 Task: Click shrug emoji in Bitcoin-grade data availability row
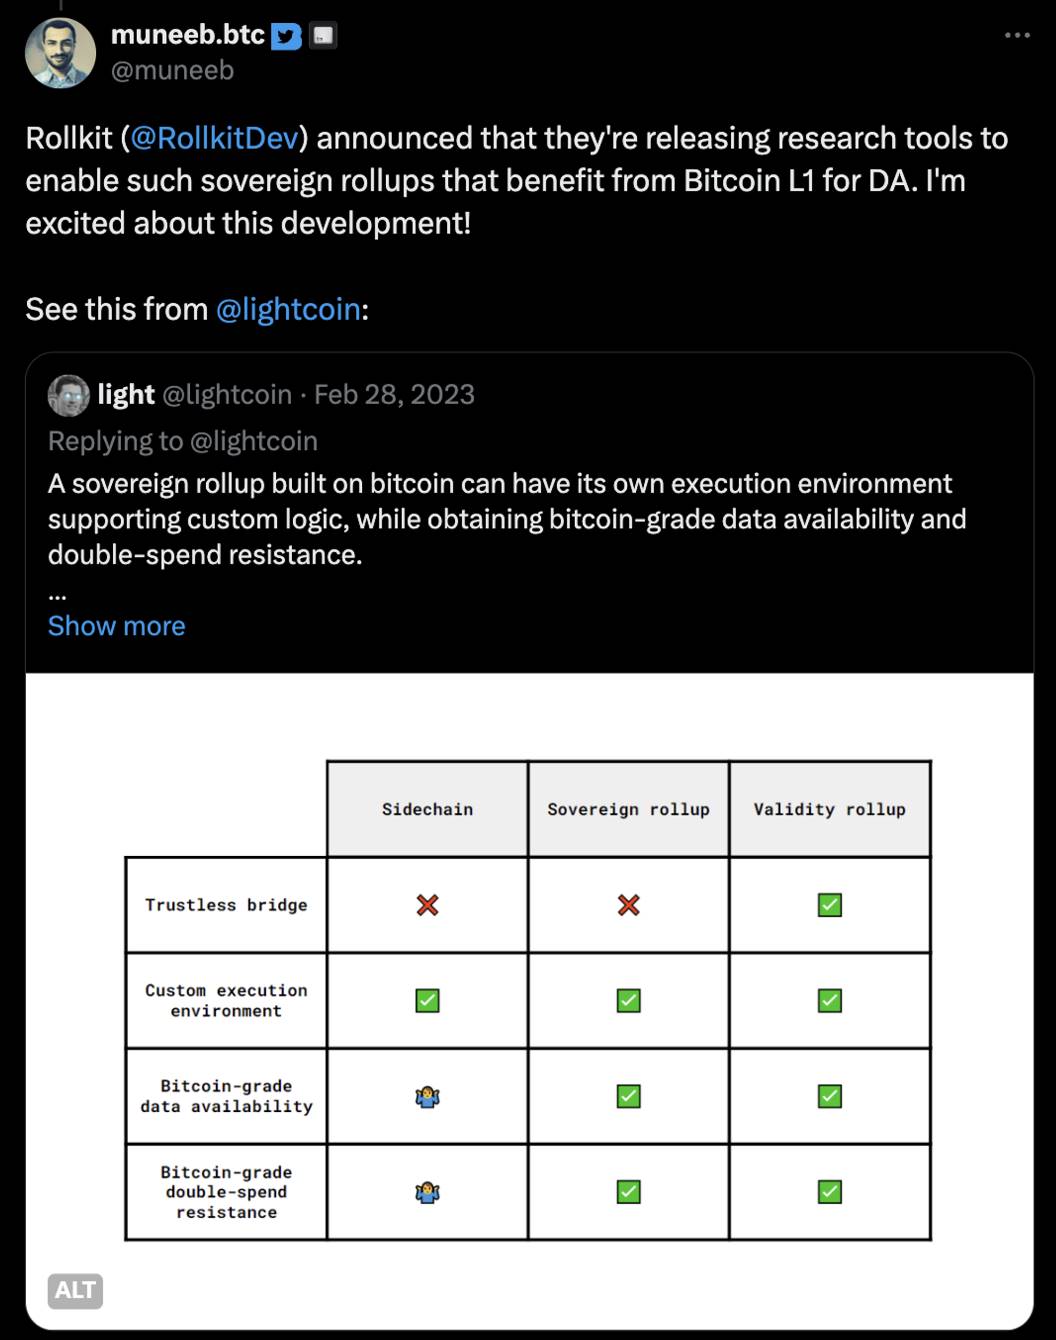point(427,1097)
